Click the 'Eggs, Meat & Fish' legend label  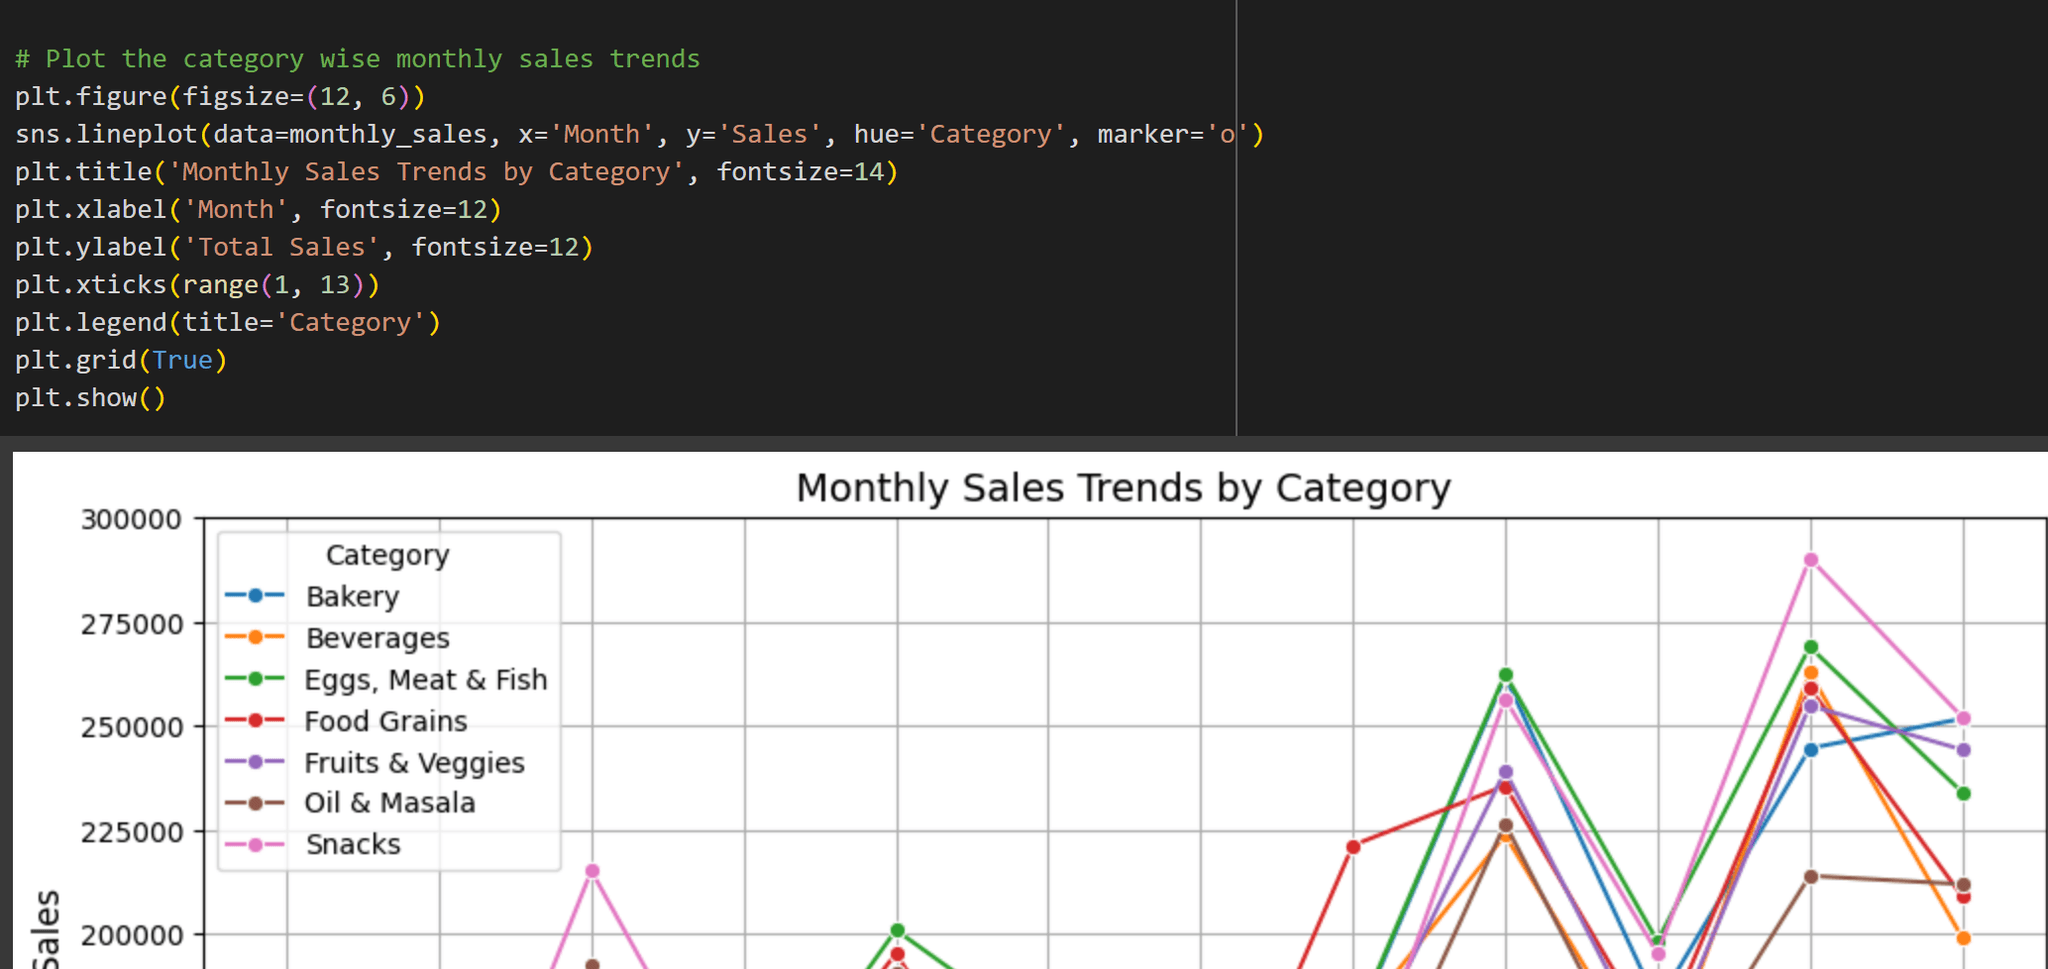[x=426, y=680]
